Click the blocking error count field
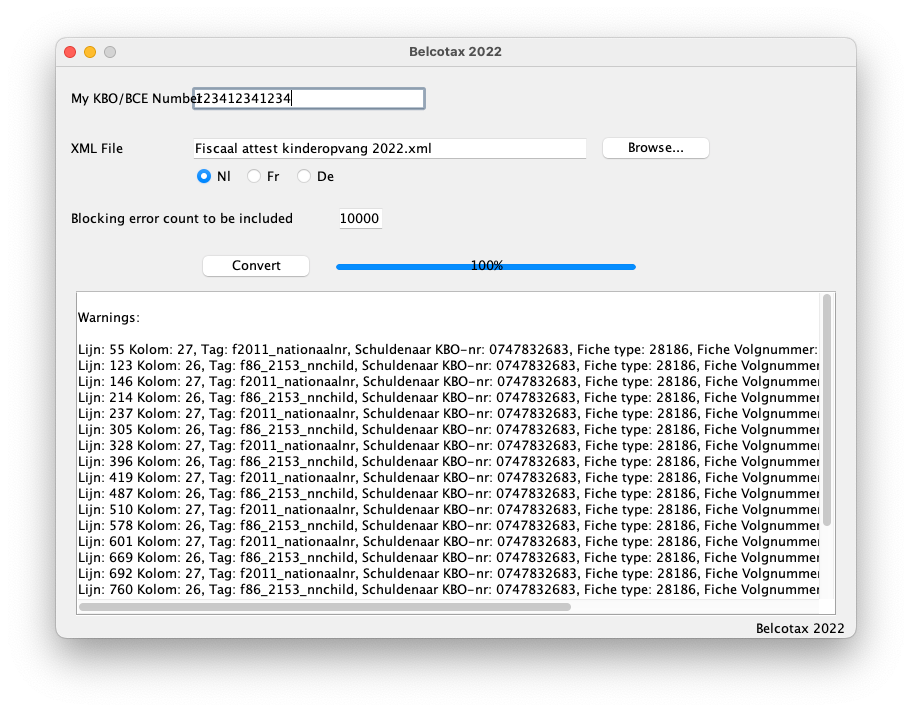 [360, 218]
